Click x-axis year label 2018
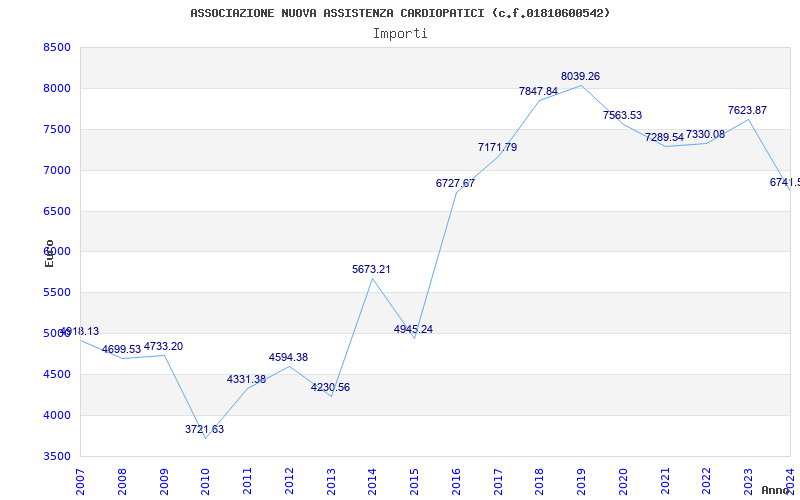800x500 pixels. (540, 482)
